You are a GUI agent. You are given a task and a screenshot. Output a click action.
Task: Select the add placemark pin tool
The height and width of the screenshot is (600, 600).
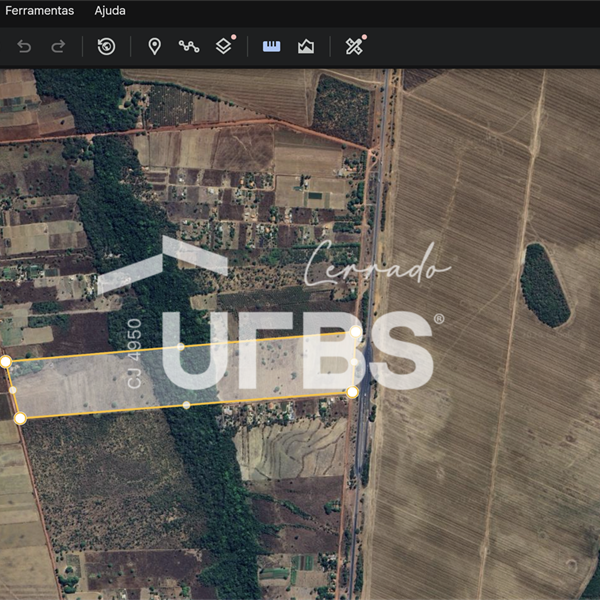tap(154, 46)
